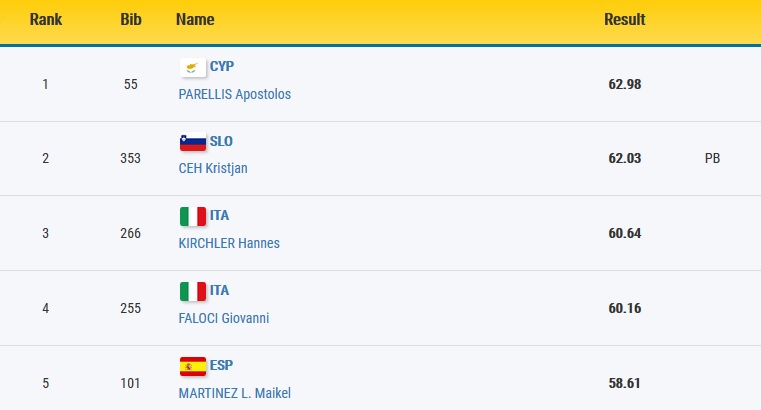Click the Slovenia flag icon
Viewport: 761px width, 410px height.
click(x=193, y=142)
